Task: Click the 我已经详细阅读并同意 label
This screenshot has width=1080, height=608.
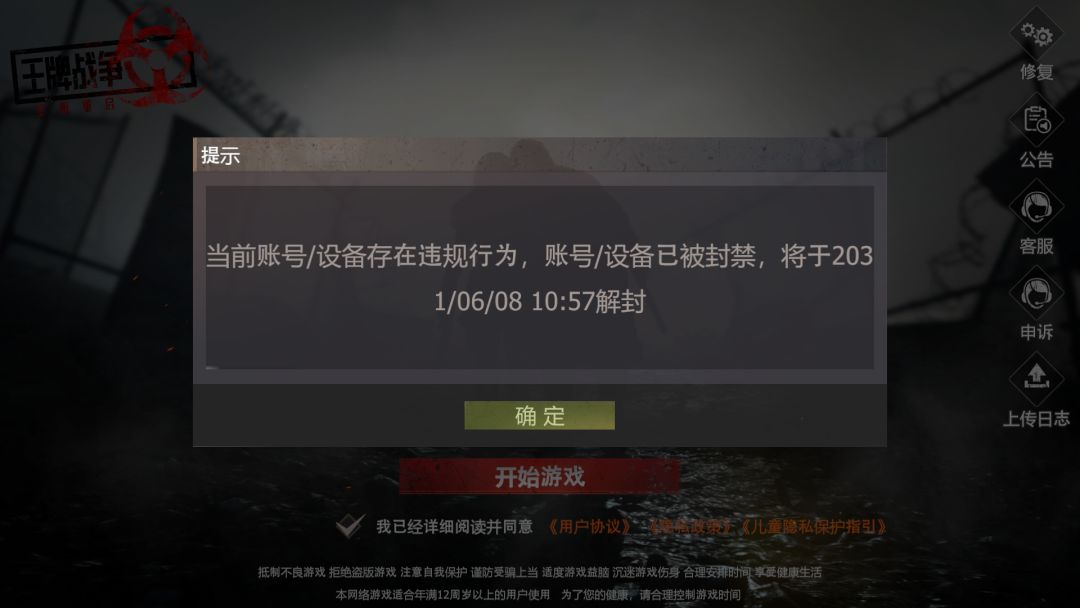Action: (455, 527)
